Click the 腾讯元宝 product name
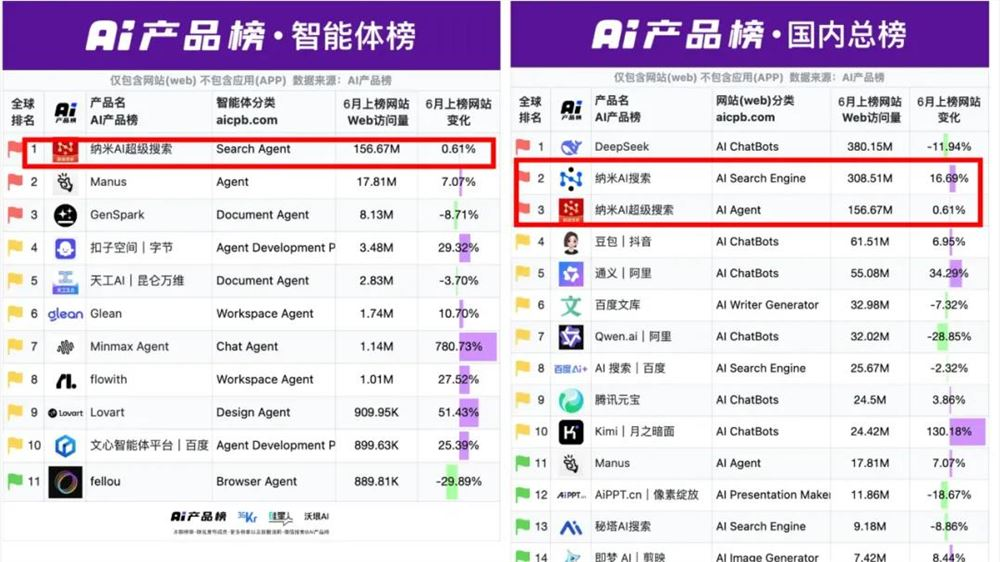Viewport: 1000px width, 562px height. pyautogui.click(x=617, y=401)
